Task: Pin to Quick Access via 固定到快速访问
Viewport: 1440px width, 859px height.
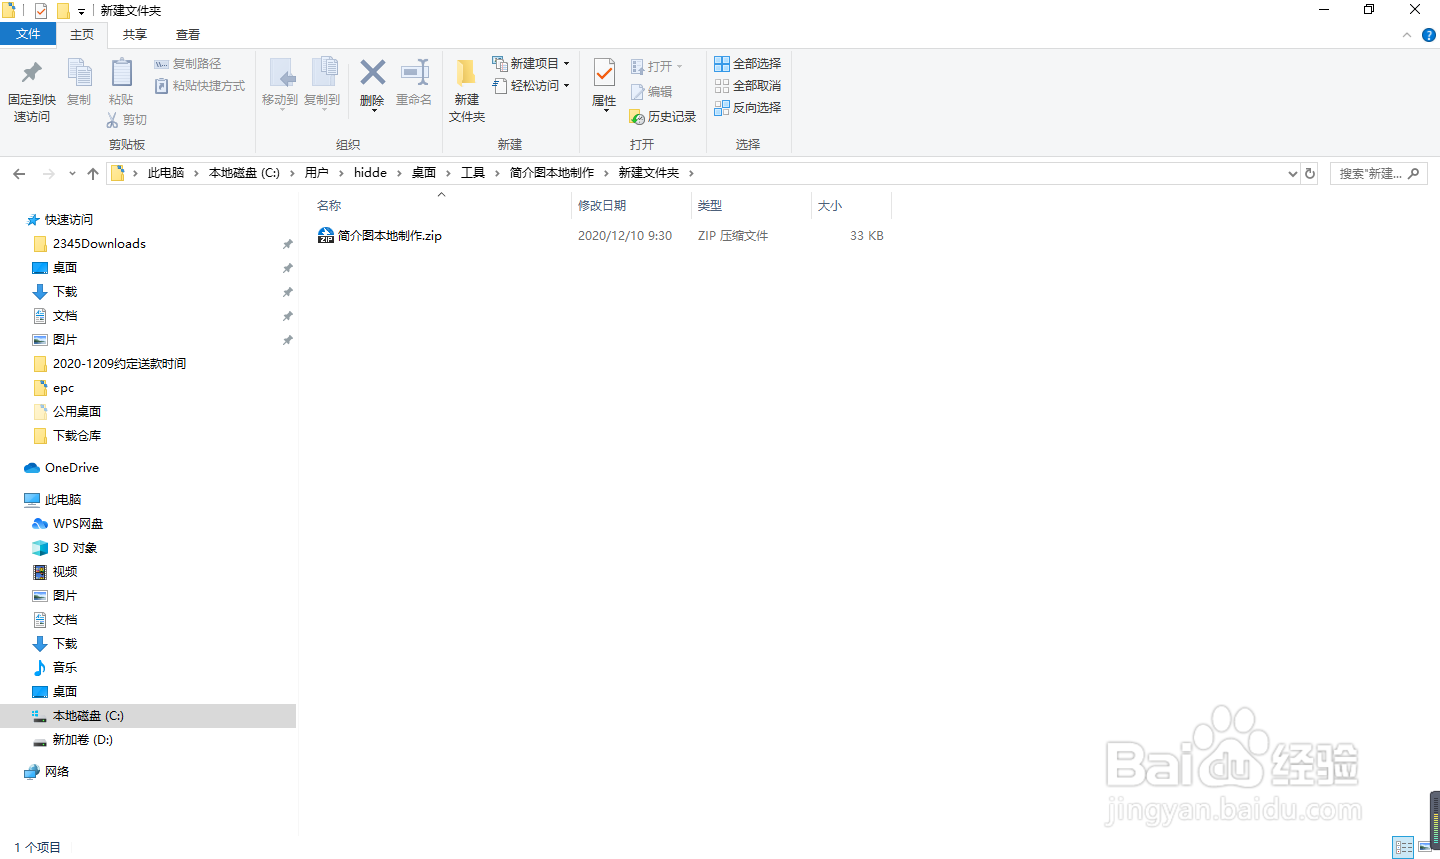Action: pyautogui.click(x=31, y=86)
